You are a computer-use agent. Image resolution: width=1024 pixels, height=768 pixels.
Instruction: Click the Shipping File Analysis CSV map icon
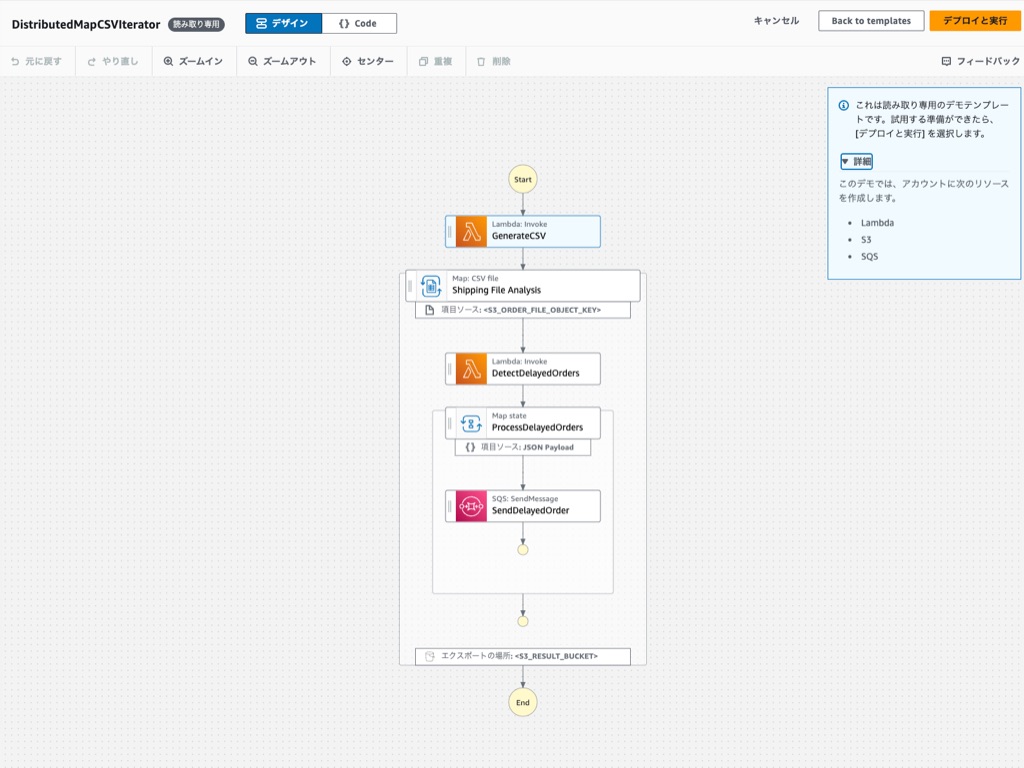[432, 285]
